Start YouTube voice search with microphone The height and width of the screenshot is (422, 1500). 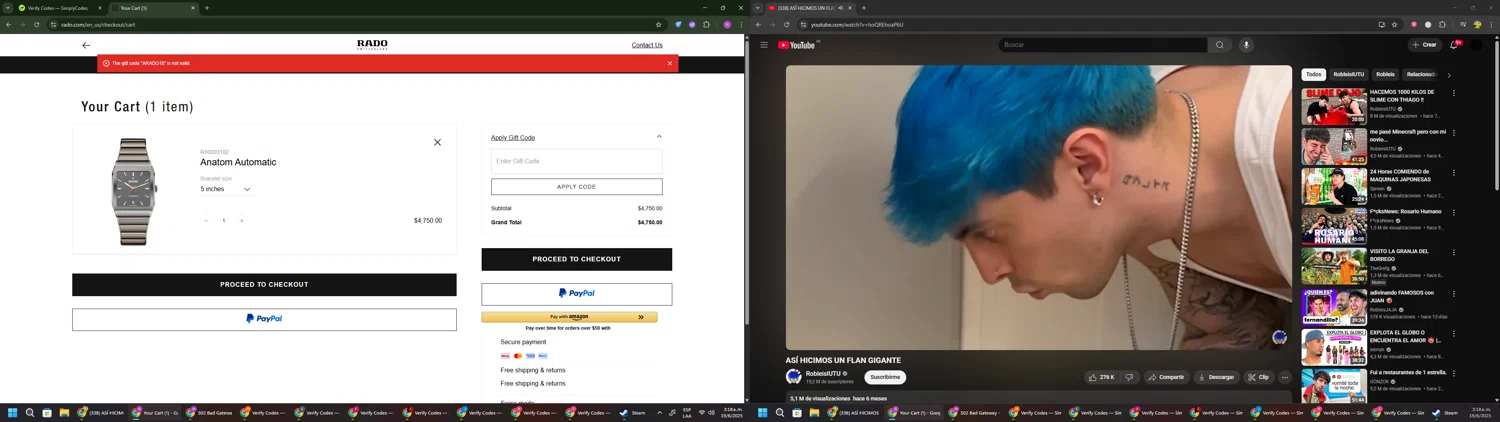(x=1246, y=45)
